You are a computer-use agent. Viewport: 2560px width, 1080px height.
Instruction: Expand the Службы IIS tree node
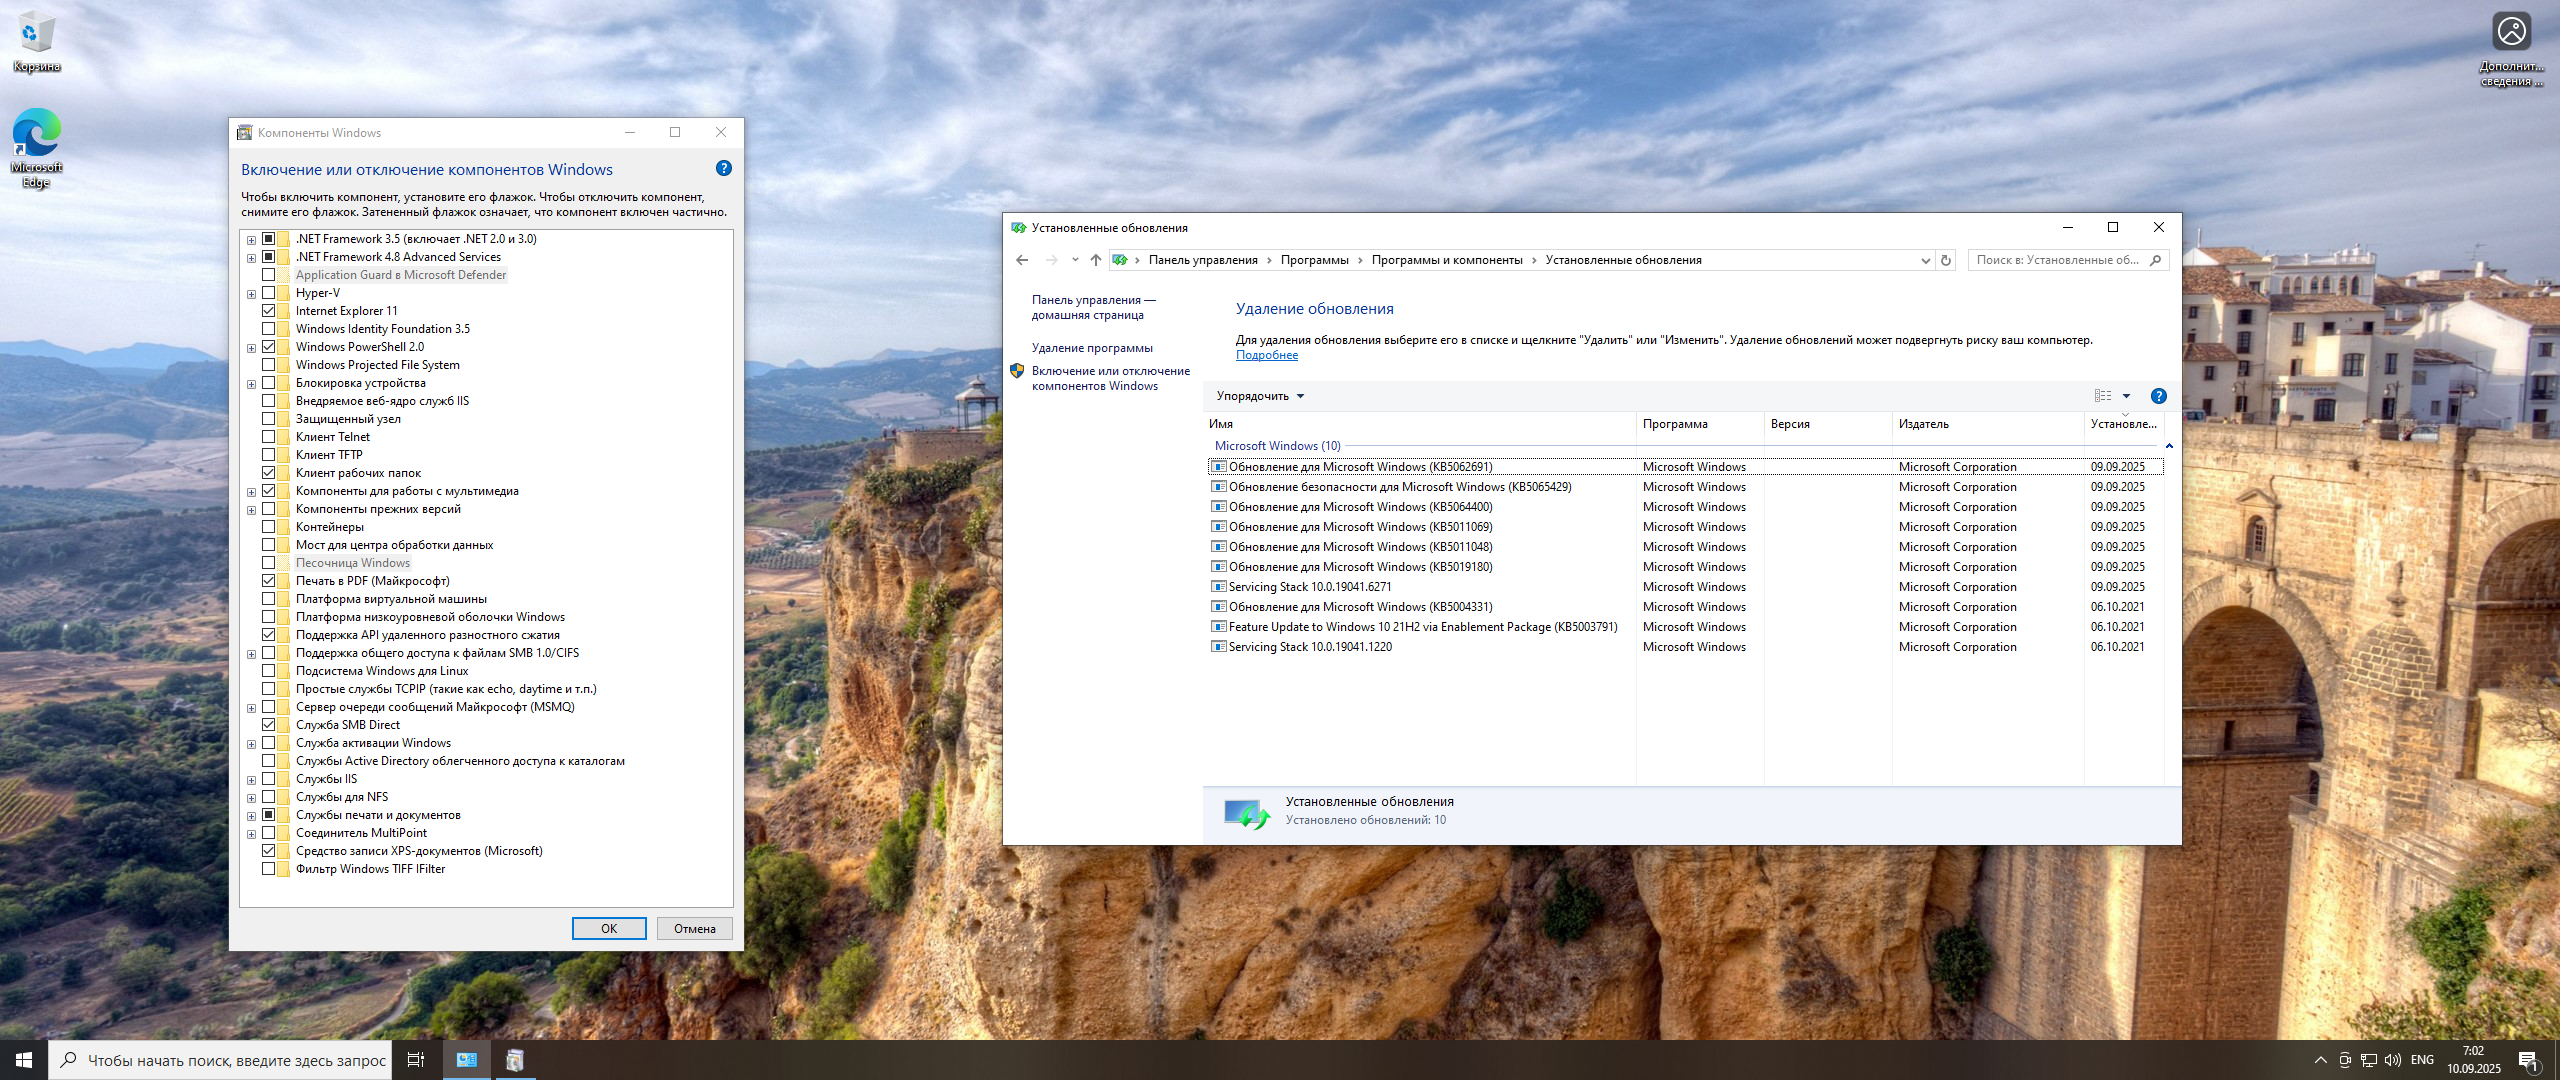click(251, 780)
